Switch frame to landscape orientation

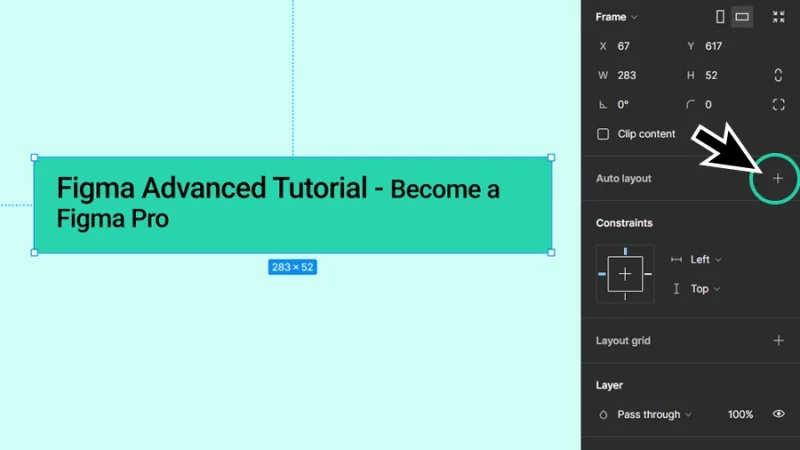click(742, 17)
